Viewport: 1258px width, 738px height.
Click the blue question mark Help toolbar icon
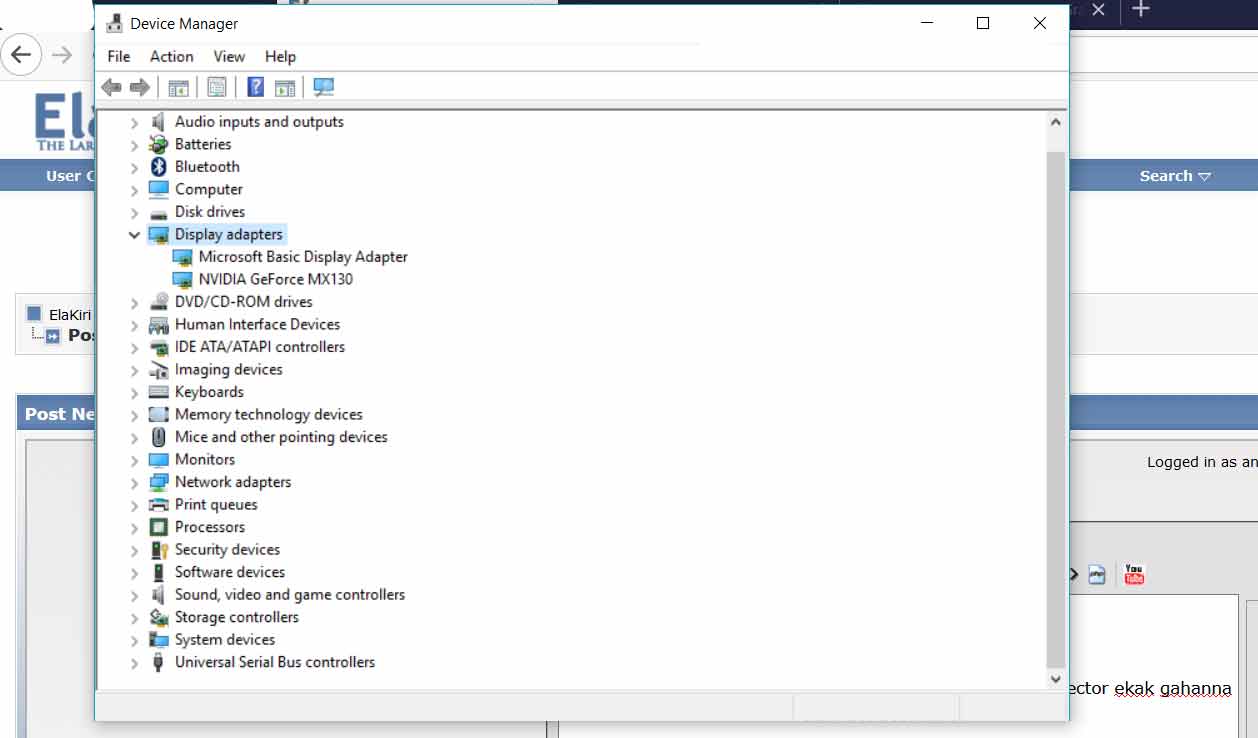pyautogui.click(x=256, y=88)
